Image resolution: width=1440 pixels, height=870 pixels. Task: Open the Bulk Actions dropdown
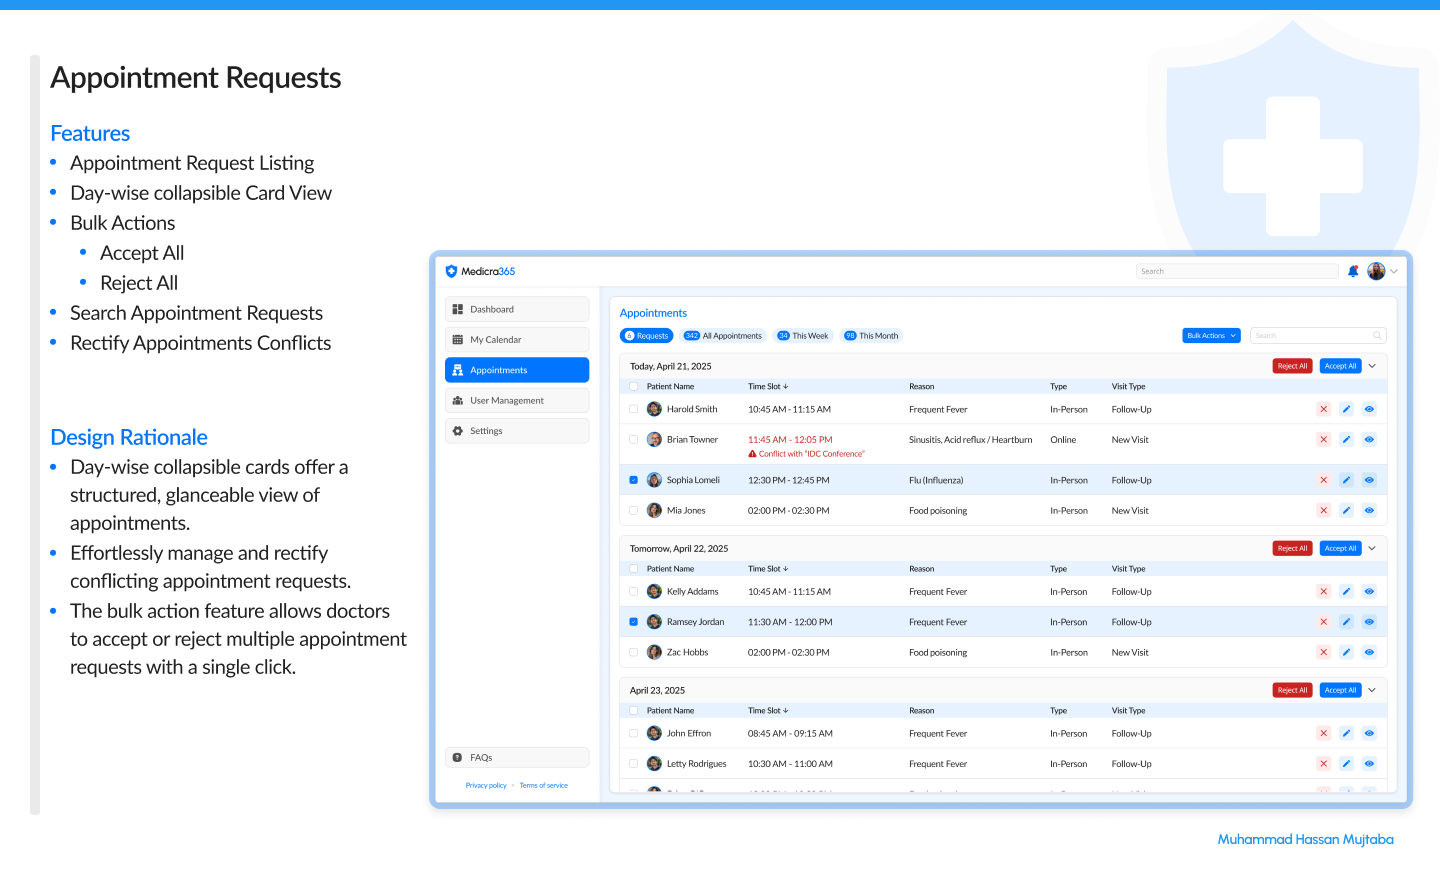[1210, 335]
